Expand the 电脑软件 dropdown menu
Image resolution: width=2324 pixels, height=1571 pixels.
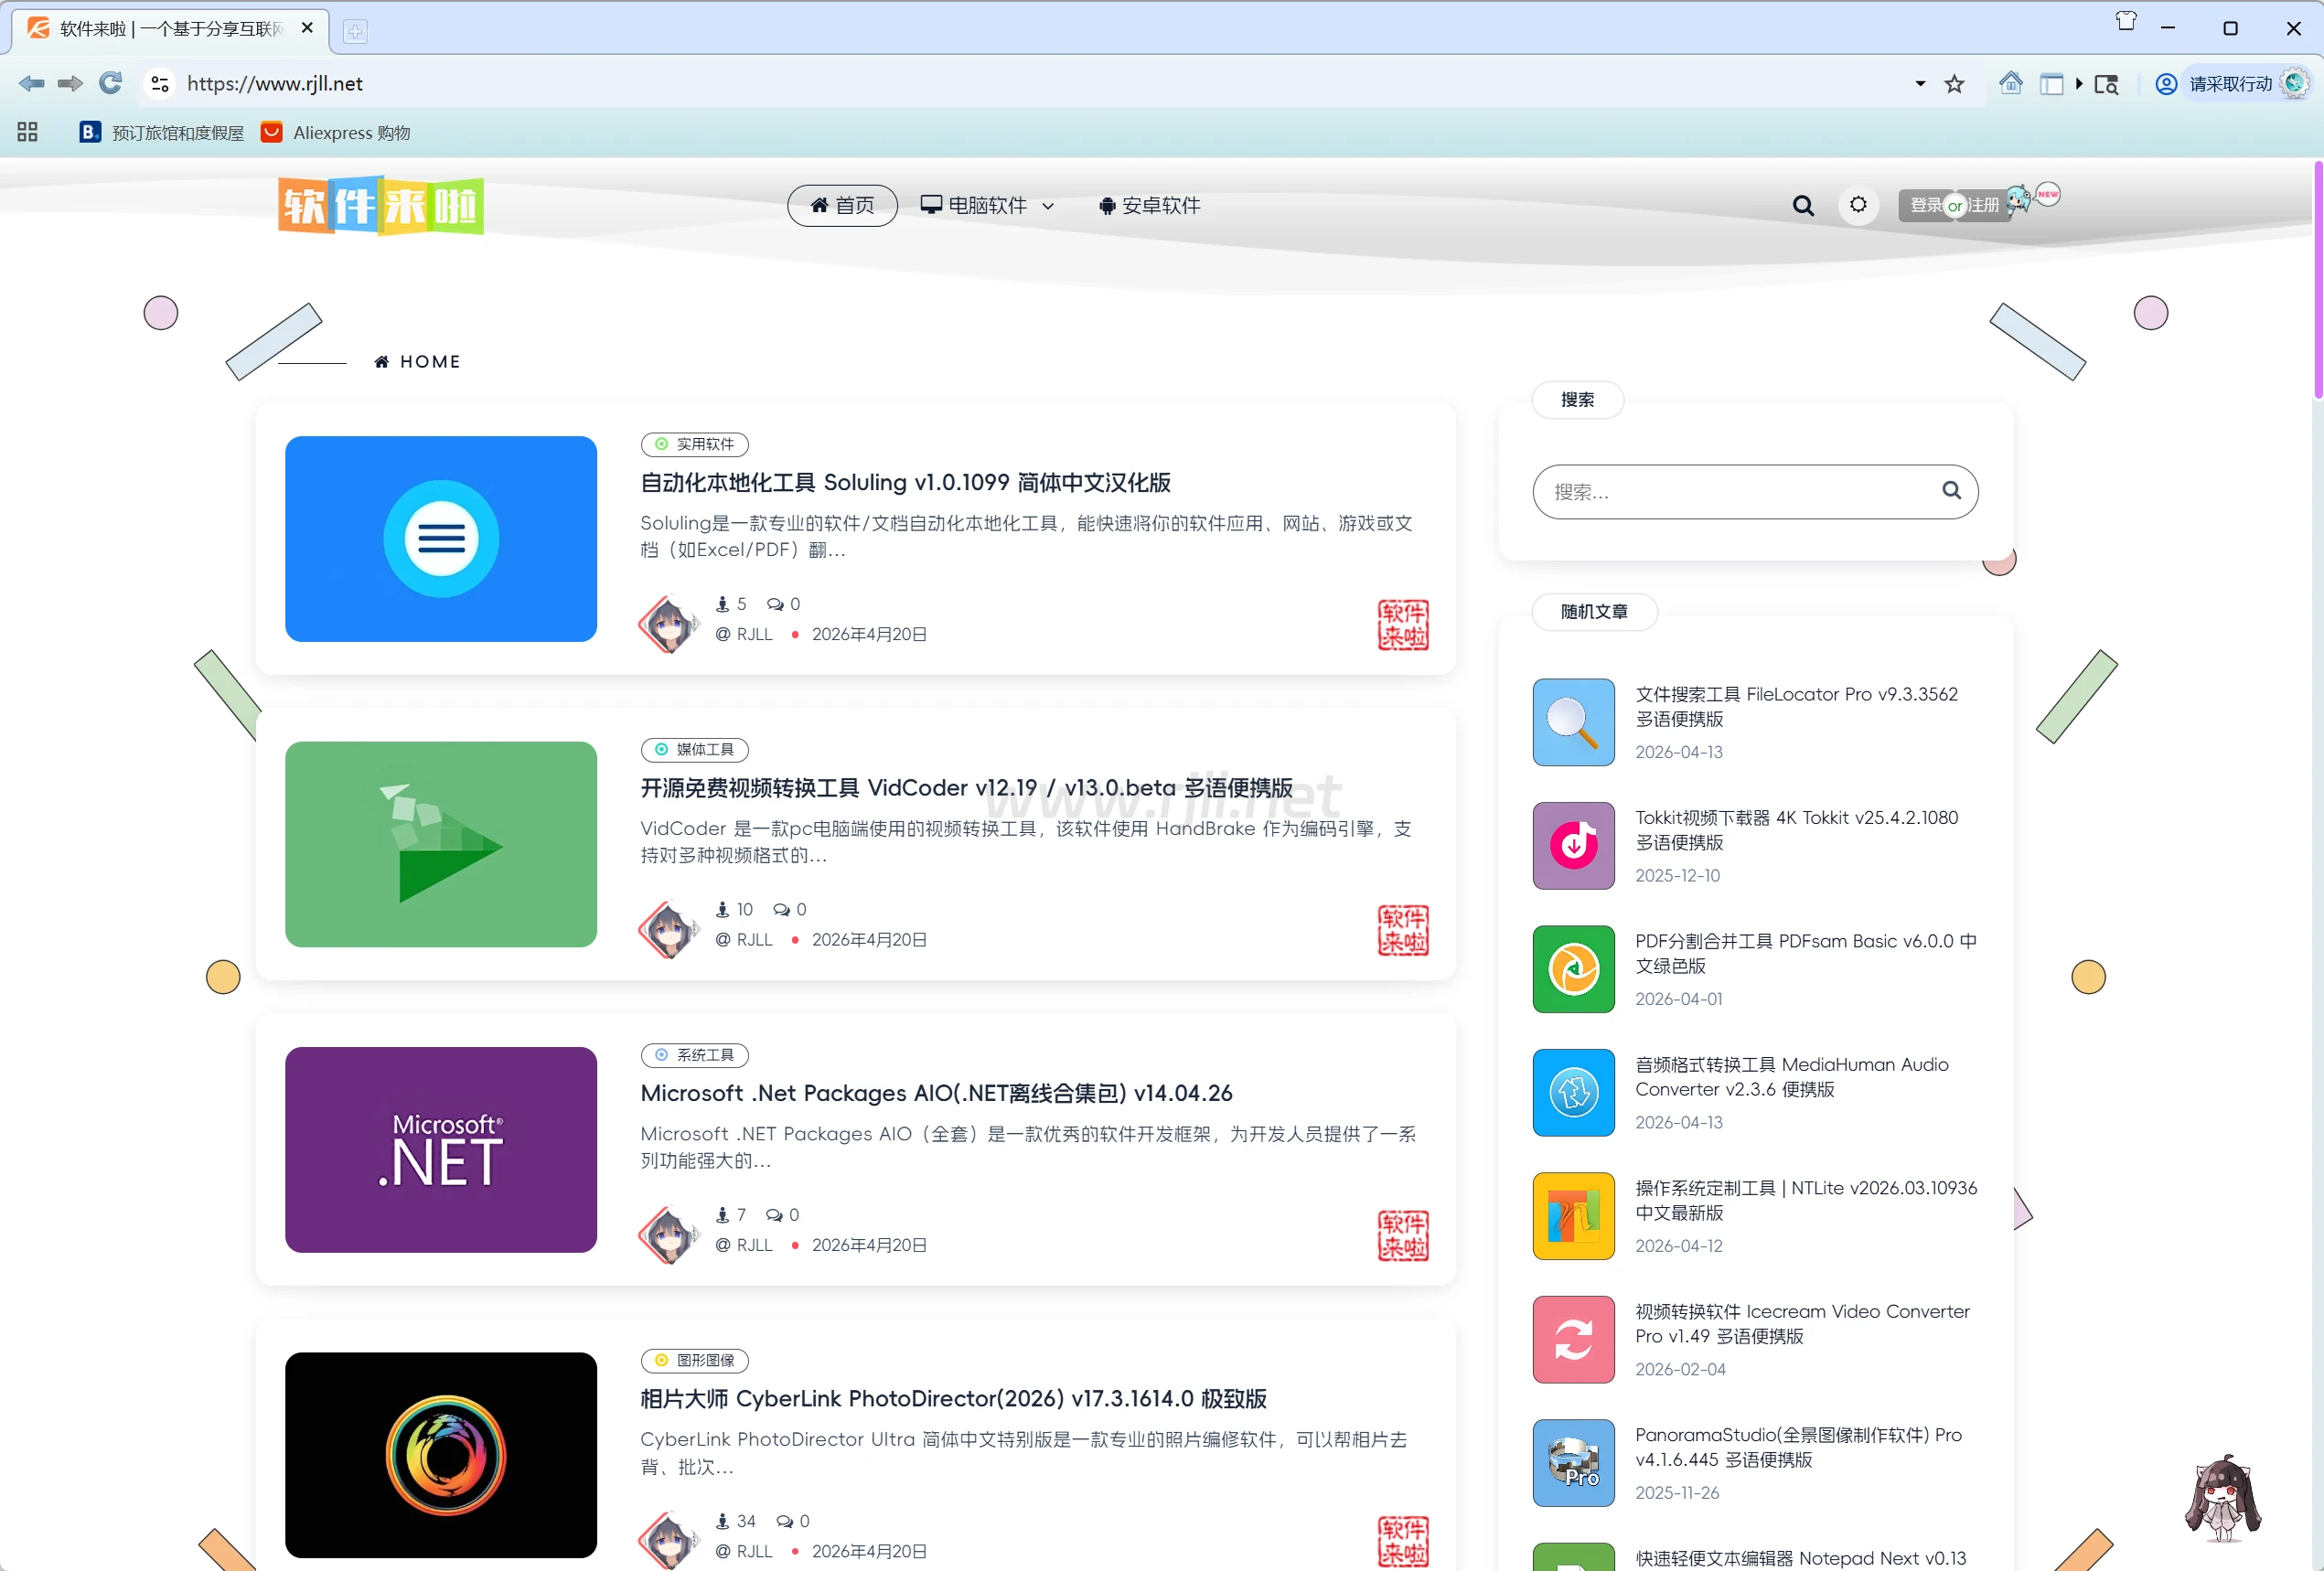click(987, 205)
